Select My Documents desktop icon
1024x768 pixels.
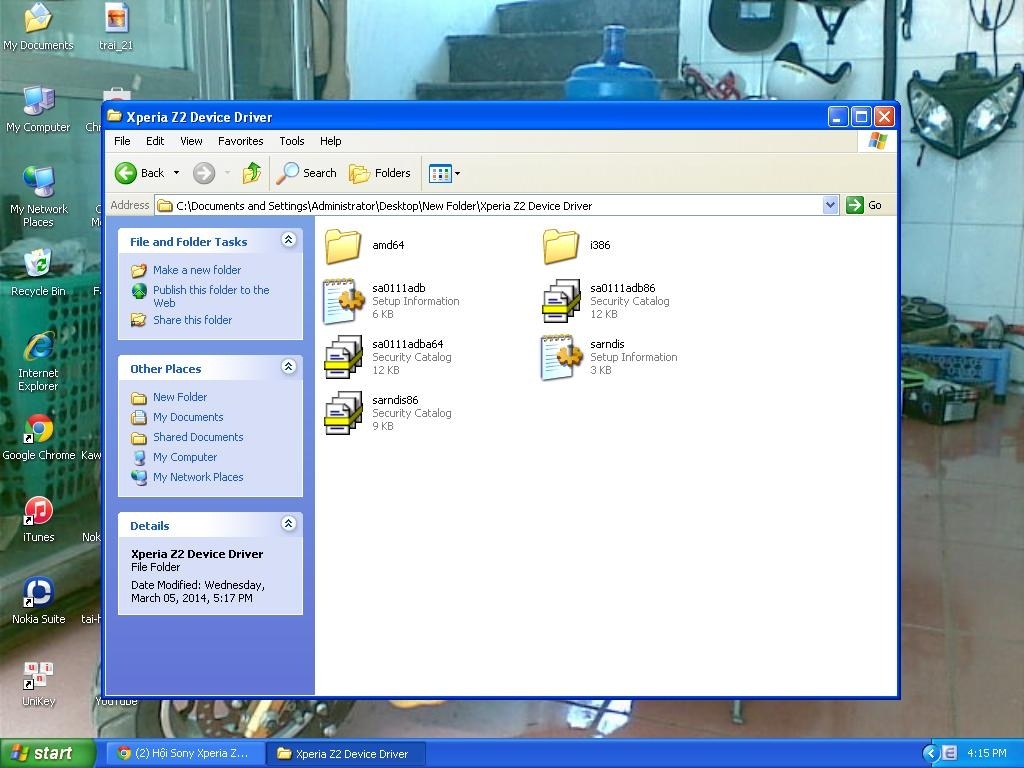[39, 27]
